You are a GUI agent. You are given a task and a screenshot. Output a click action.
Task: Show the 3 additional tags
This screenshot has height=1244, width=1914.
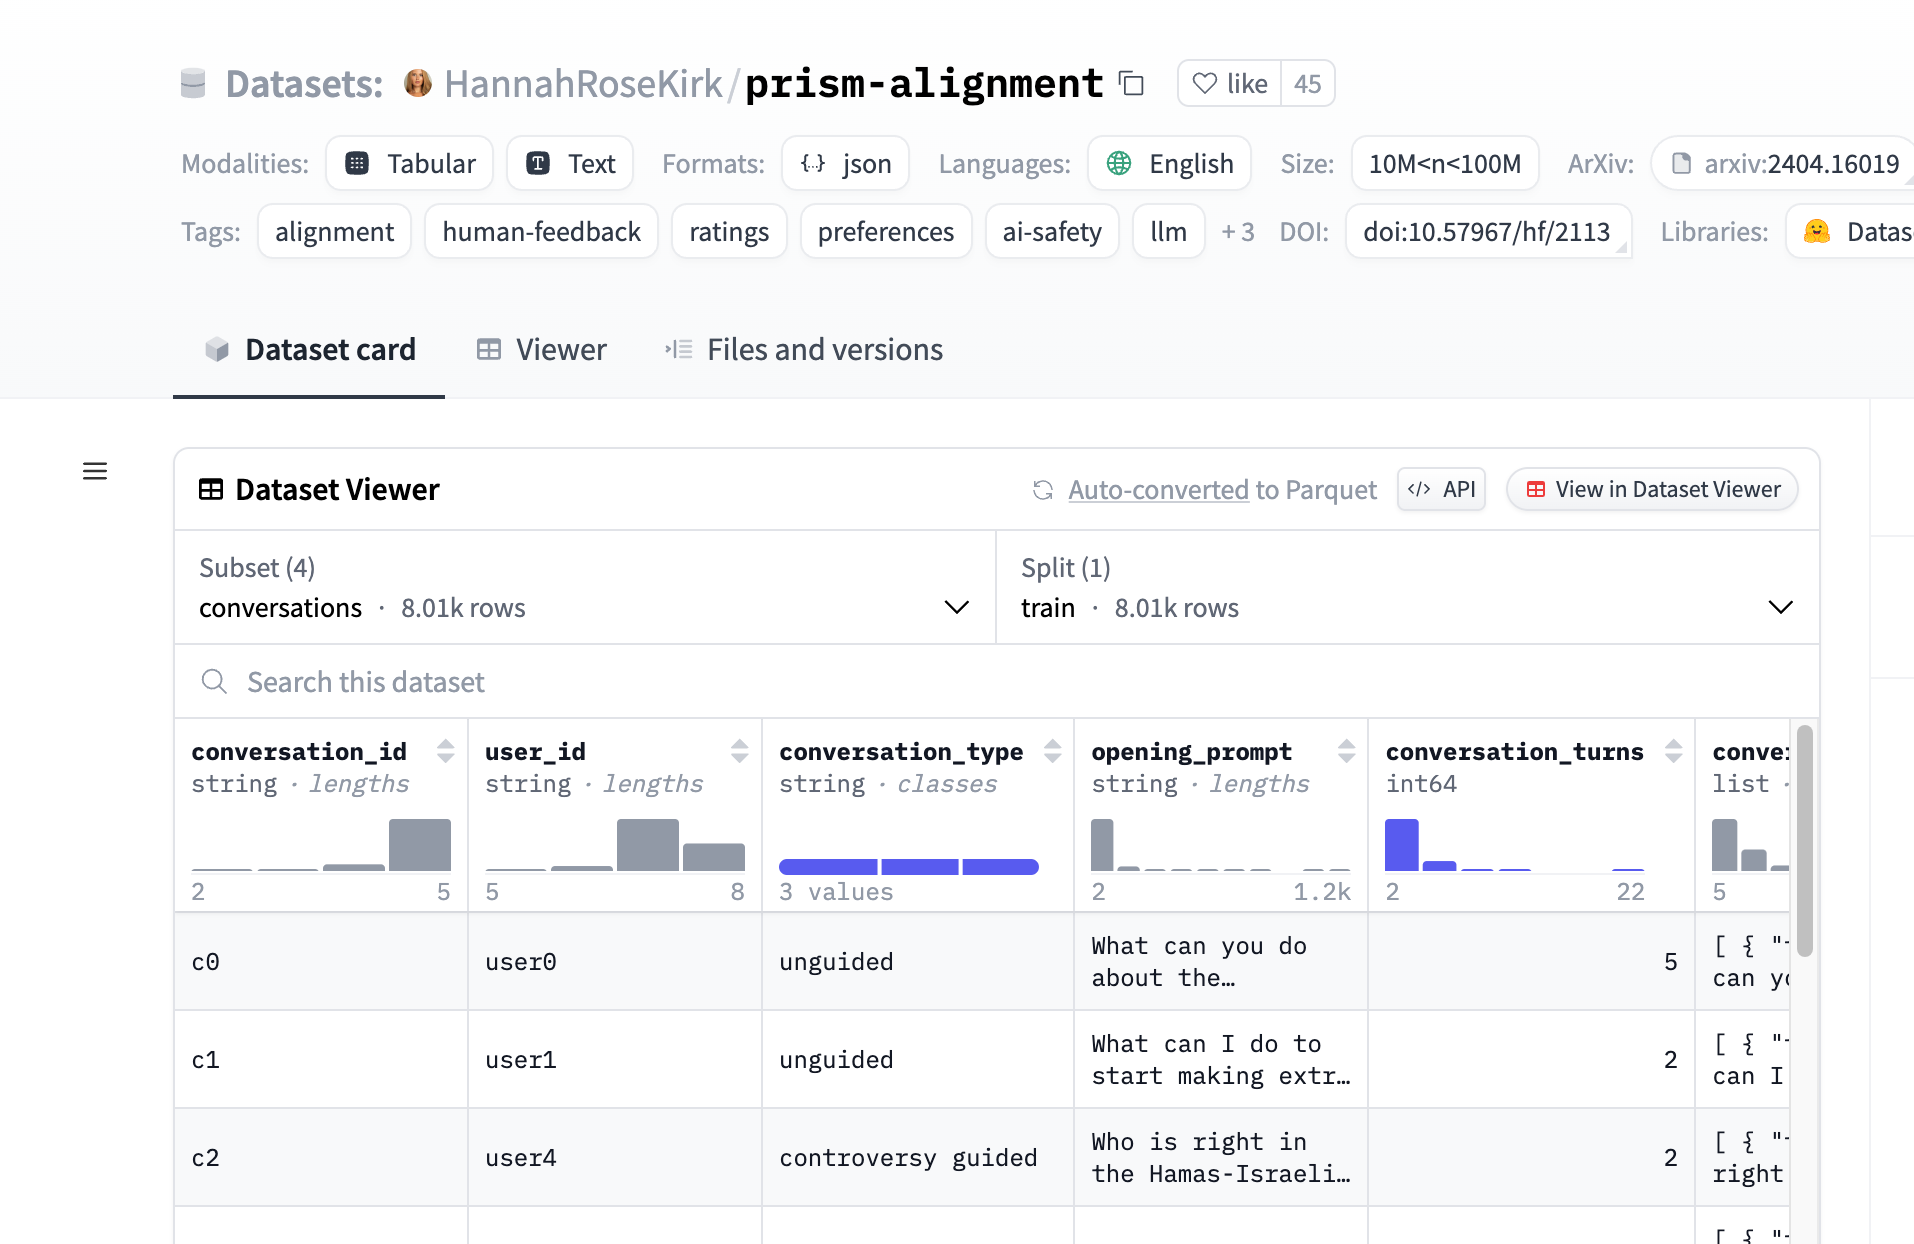click(1238, 232)
